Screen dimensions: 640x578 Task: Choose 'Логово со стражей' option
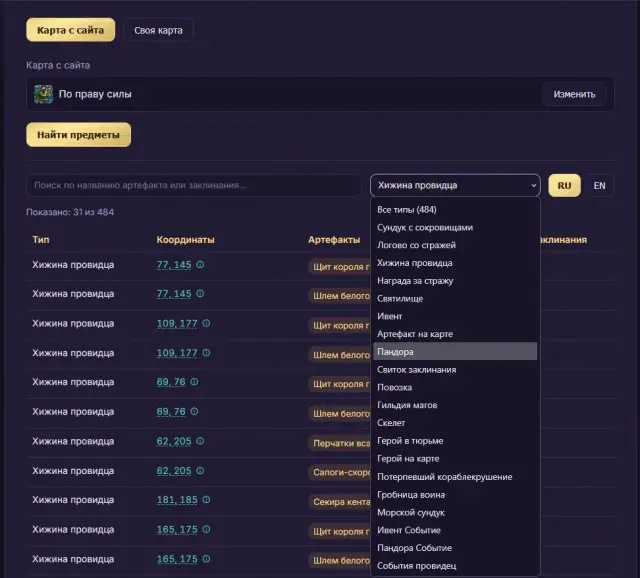click(x=455, y=245)
